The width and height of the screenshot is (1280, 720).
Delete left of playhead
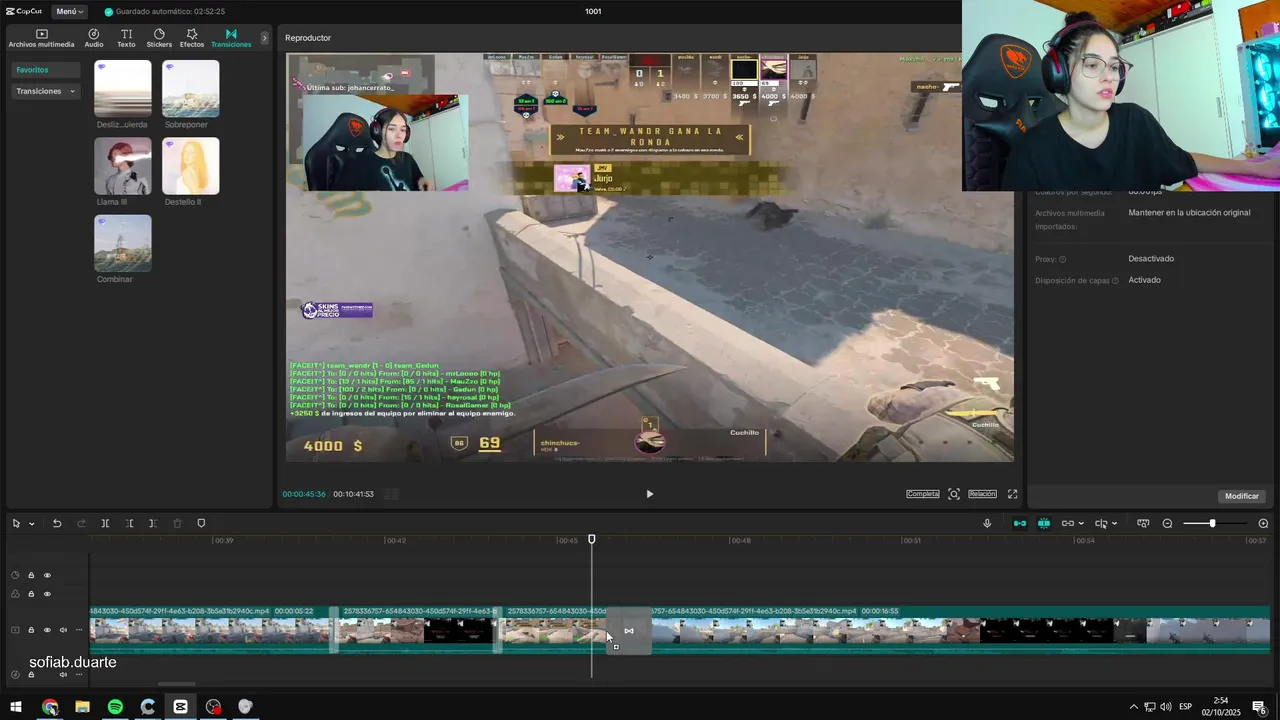(x=129, y=524)
